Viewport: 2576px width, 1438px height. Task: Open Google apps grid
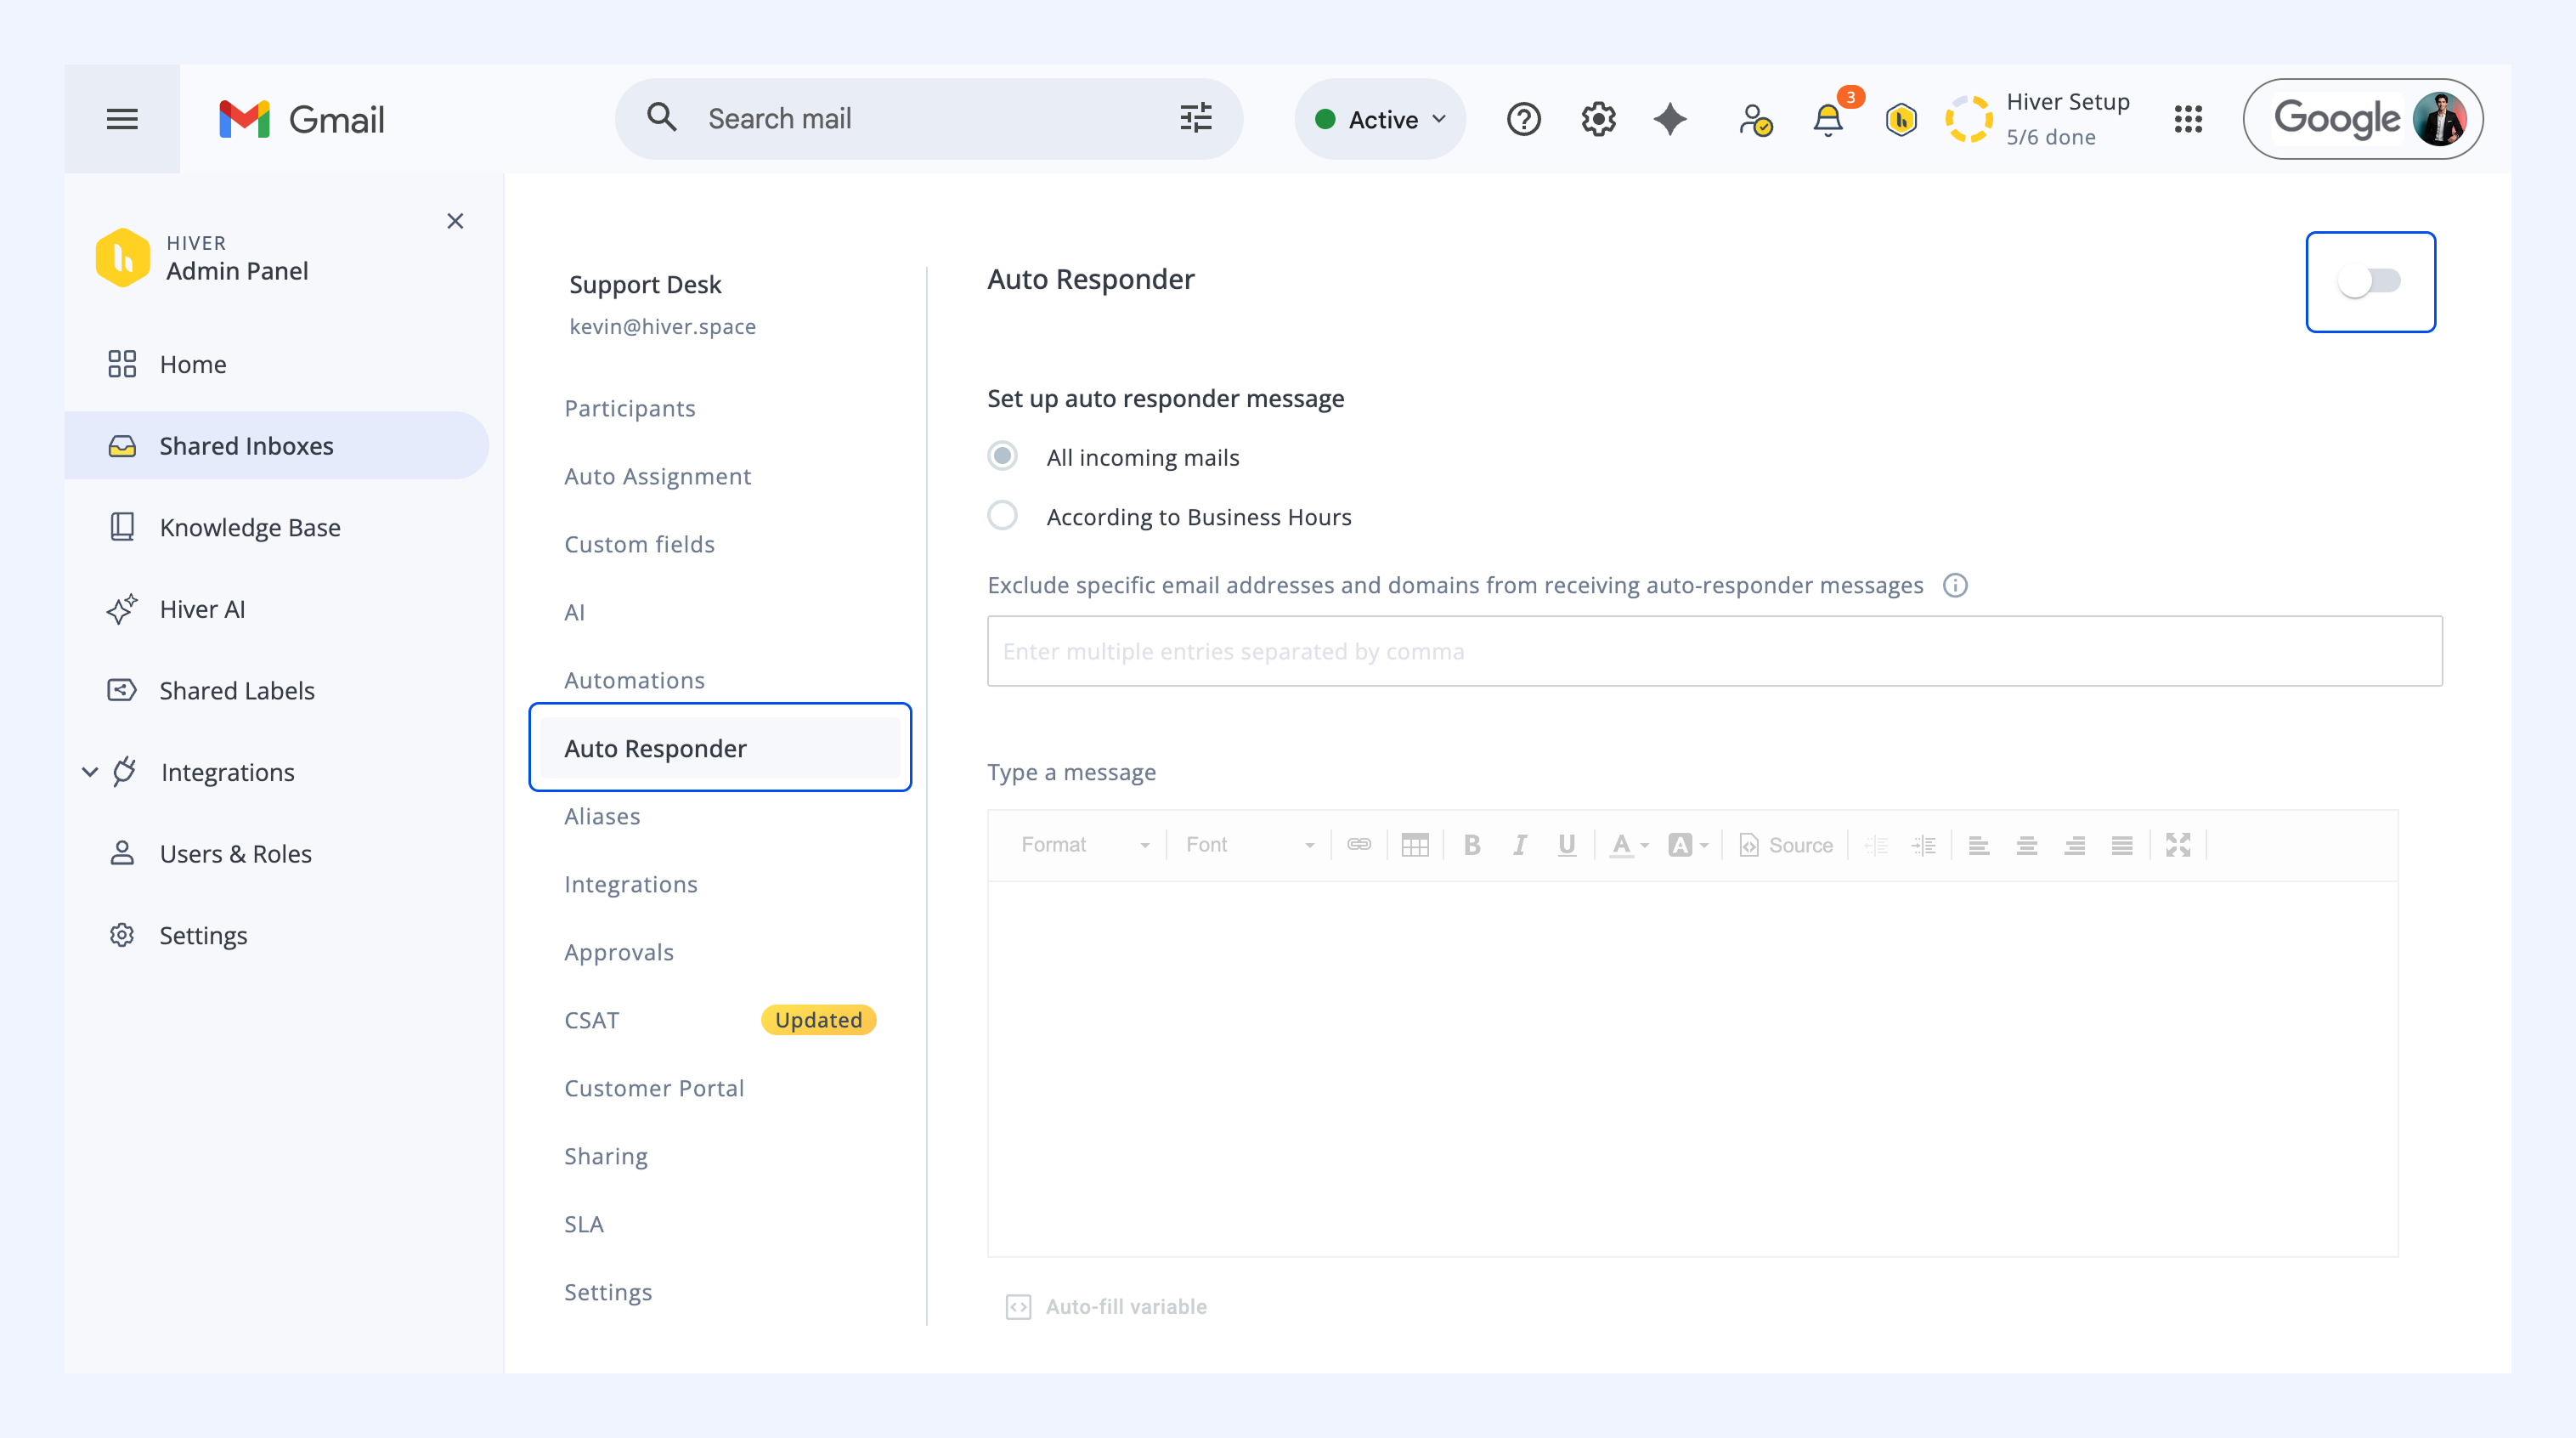pos(2188,119)
